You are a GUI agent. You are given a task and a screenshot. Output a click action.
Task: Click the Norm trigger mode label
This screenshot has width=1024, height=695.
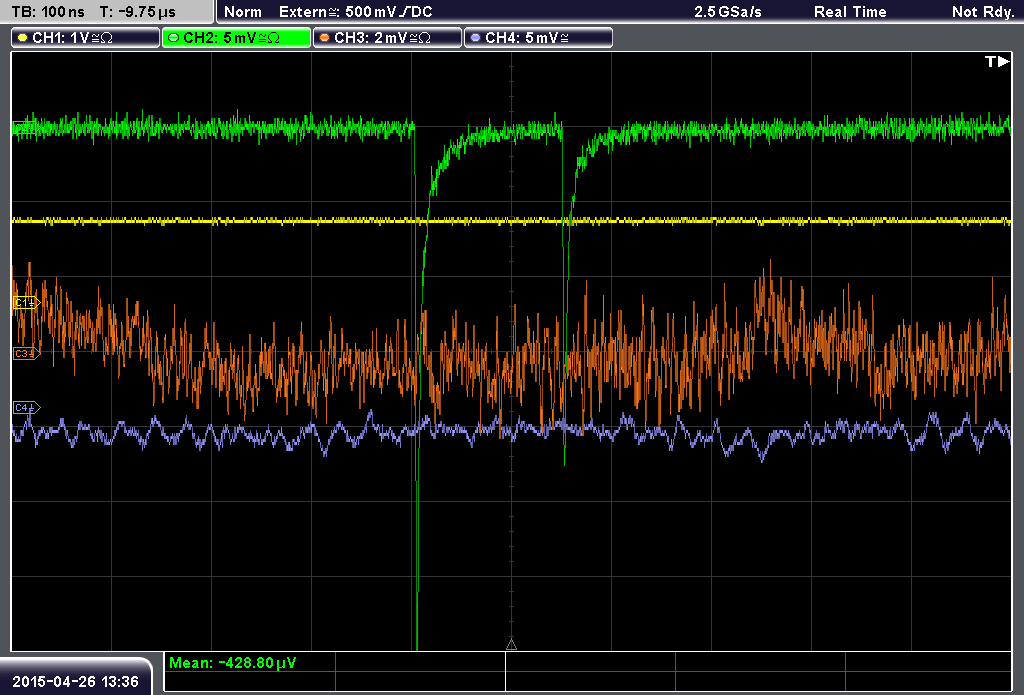[x=243, y=12]
